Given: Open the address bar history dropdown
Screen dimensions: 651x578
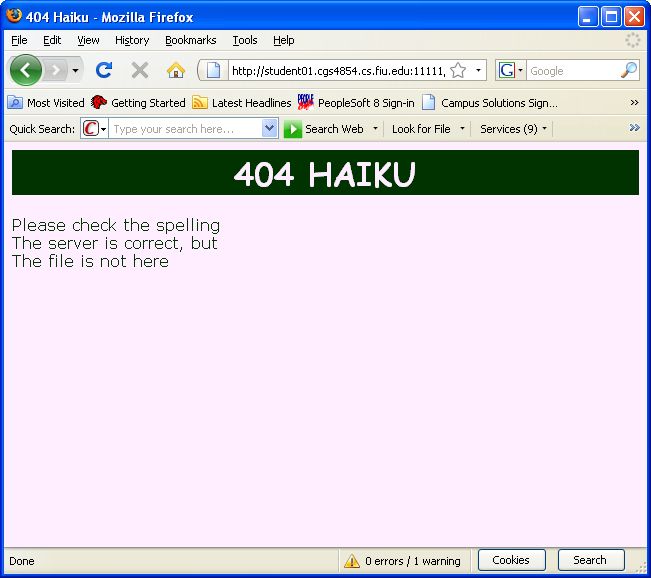Looking at the screenshot, I should (478, 70).
